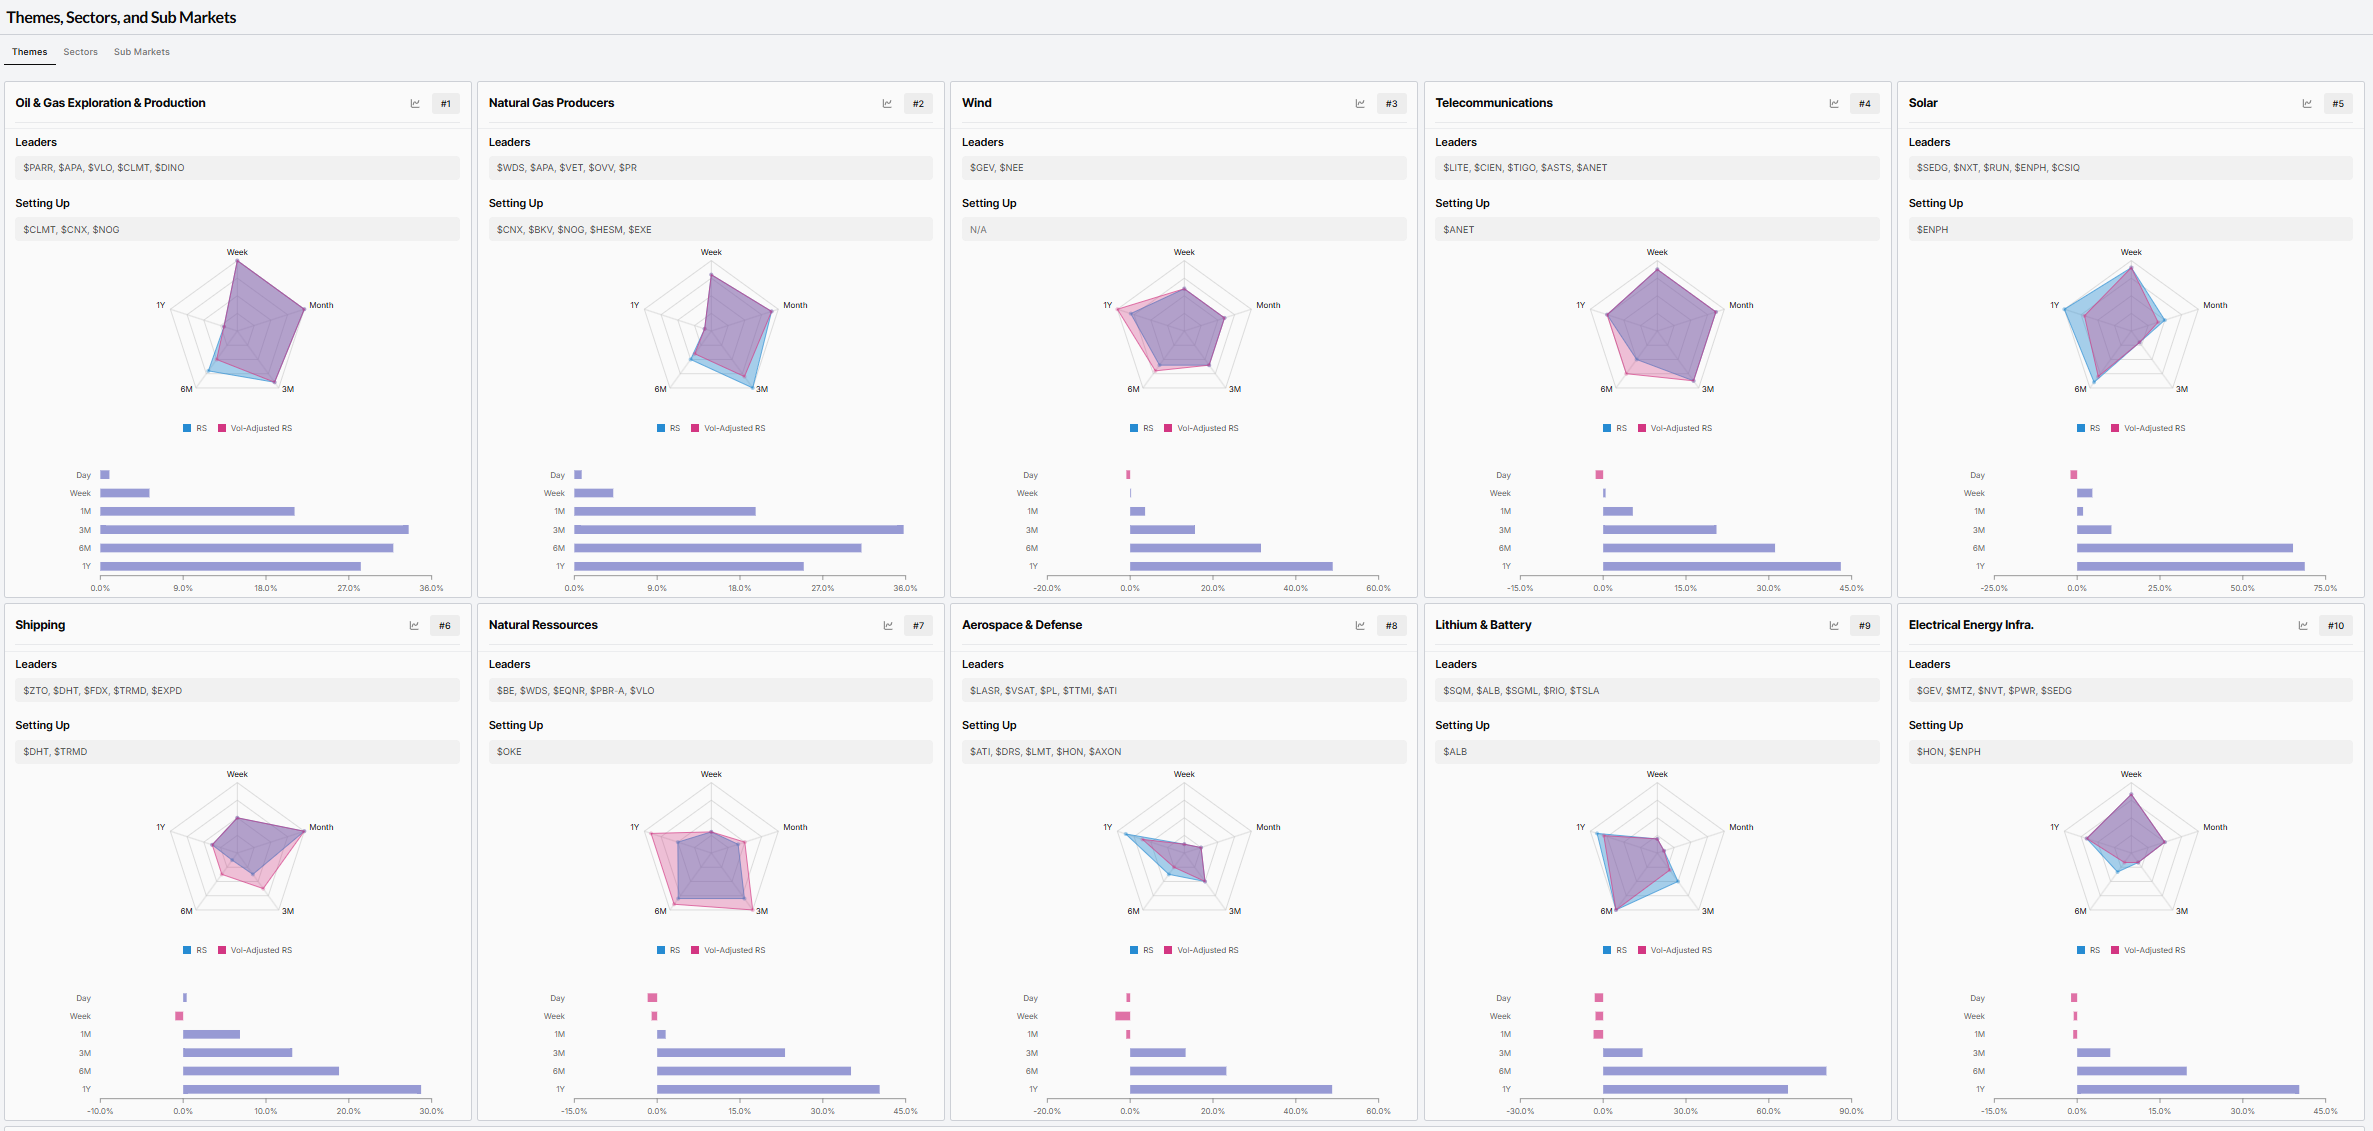The width and height of the screenshot is (2373, 1131).
Task: Open the Wind theme chart icon
Action: point(1360,104)
